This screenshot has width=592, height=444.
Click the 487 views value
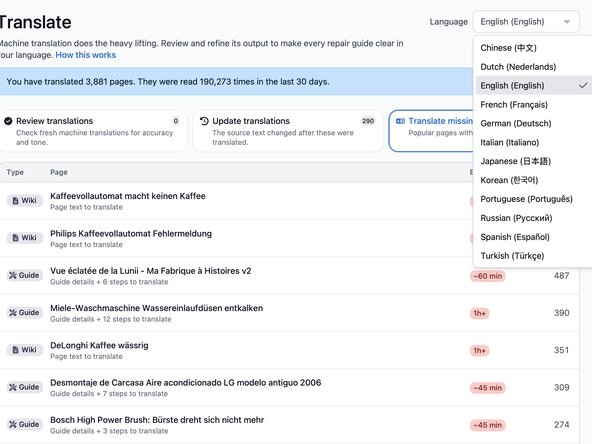[561, 276]
